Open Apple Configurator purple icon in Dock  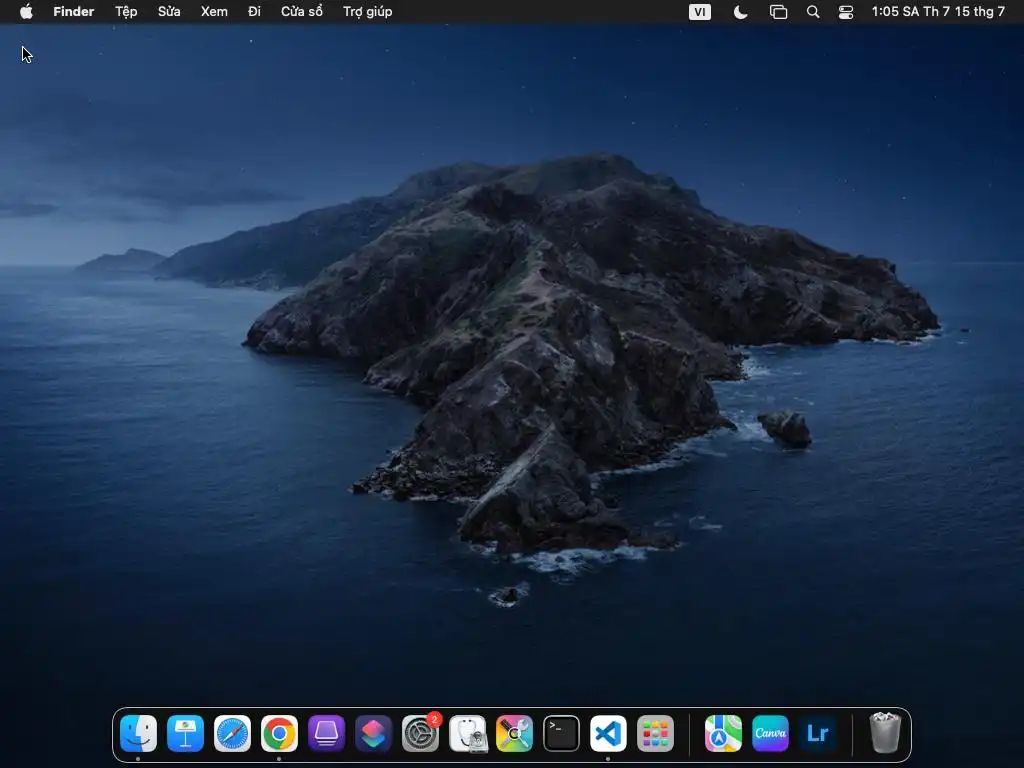327,733
